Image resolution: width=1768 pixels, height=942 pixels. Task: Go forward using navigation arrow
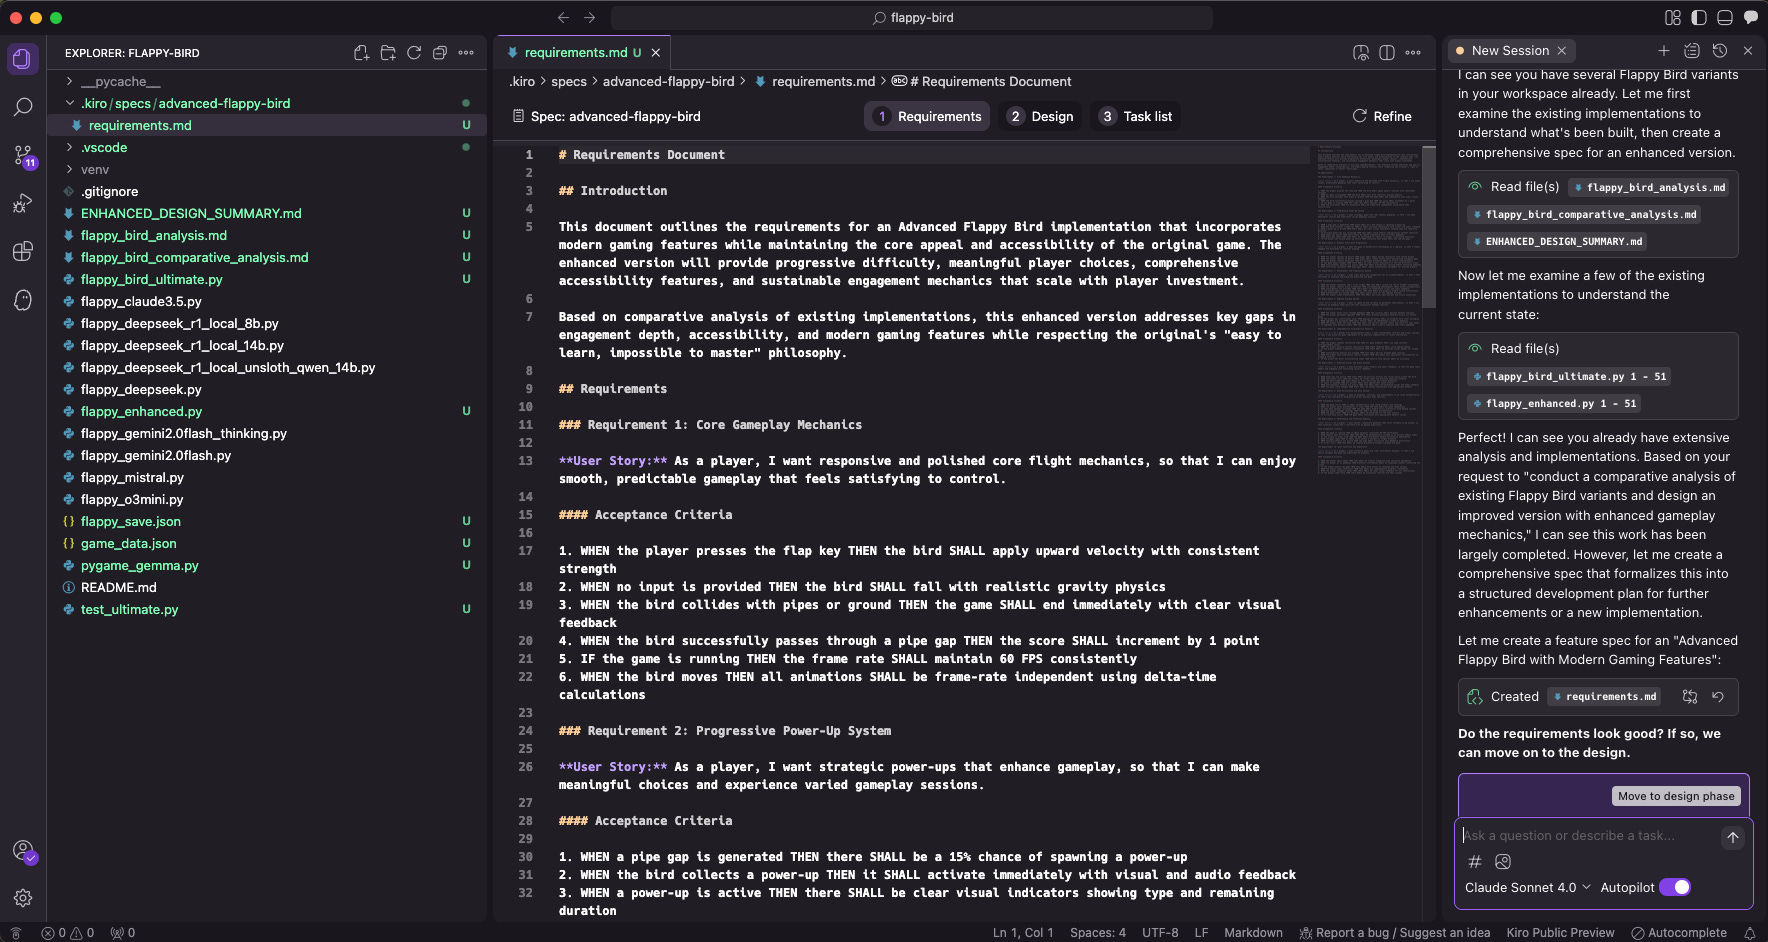pos(589,17)
